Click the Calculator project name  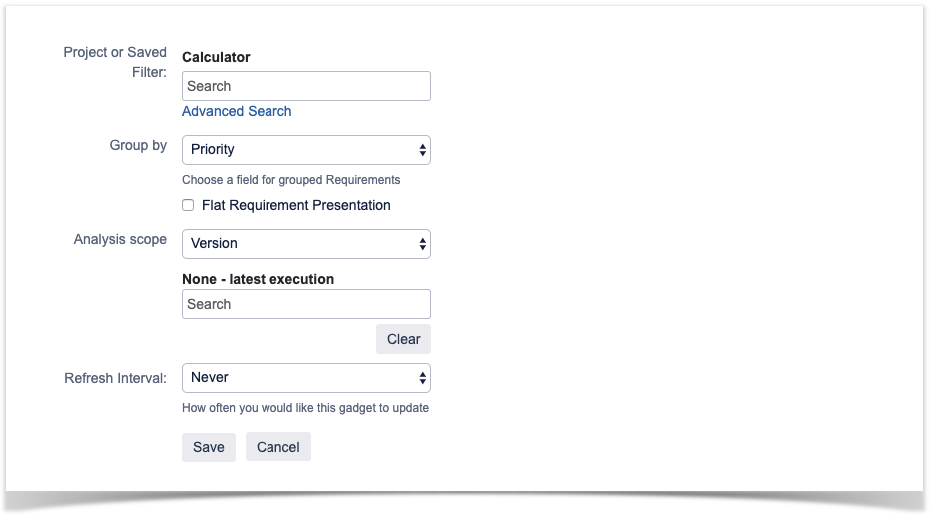click(216, 57)
